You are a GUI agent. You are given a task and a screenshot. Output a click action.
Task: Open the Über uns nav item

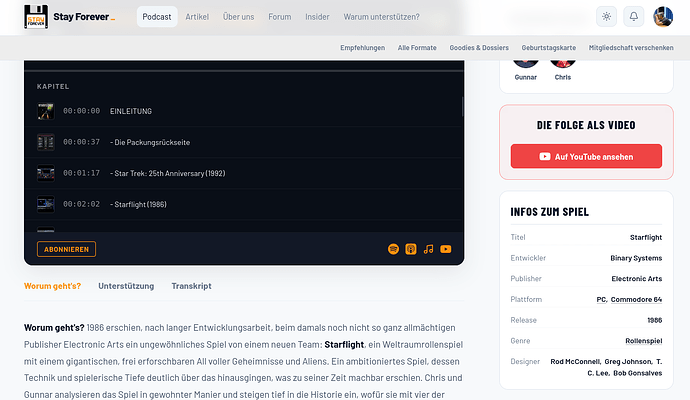[x=239, y=17]
